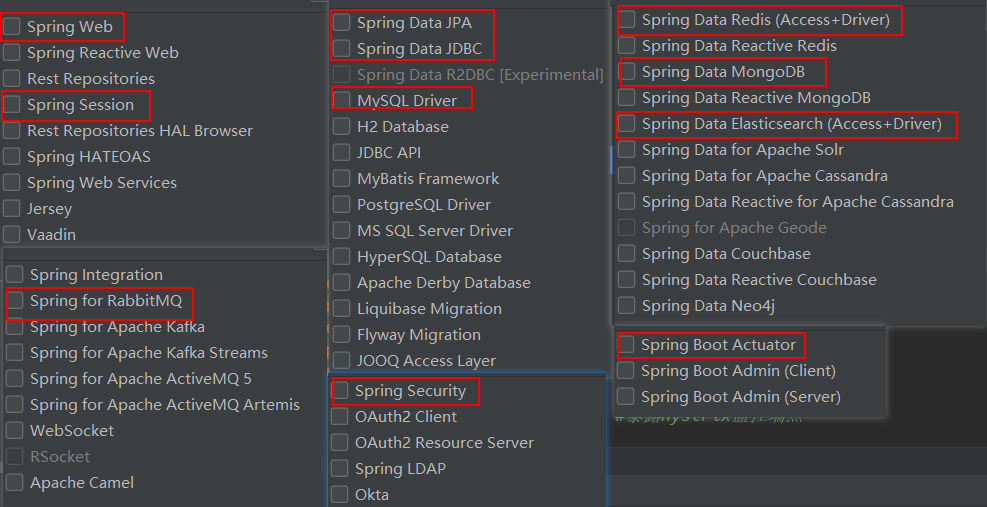Tick Spring Data Elasticsearch checkbox
987x507 pixels.
click(626, 123)
